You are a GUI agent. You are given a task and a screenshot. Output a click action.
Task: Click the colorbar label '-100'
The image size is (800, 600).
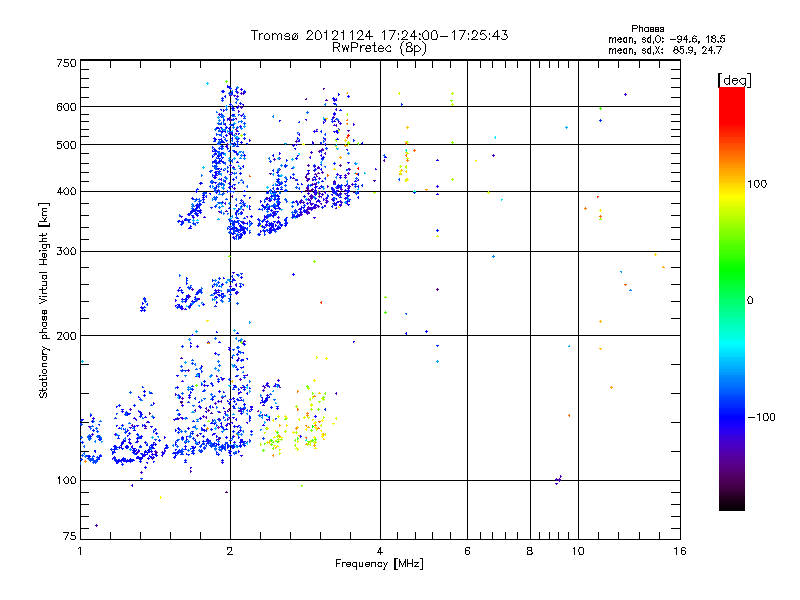762,417
